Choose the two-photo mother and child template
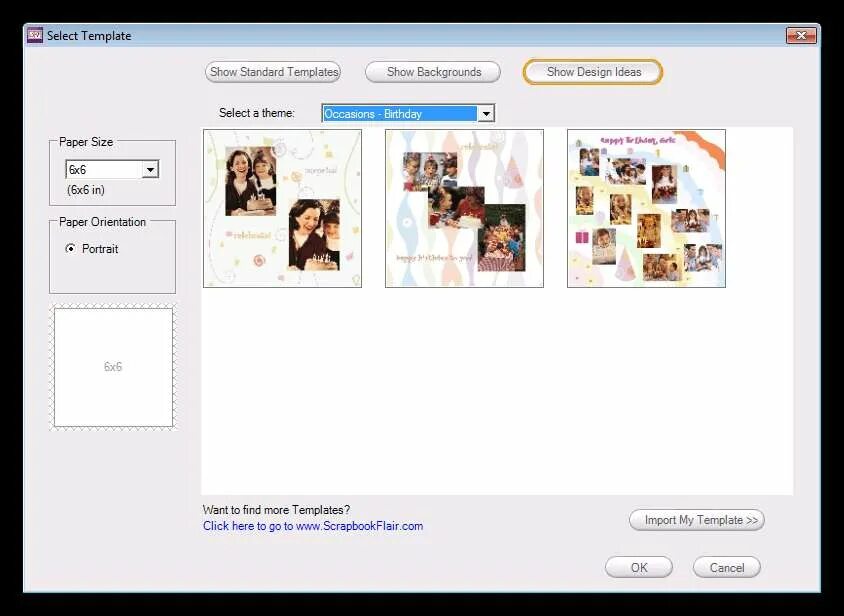This screenshot has width=844, height=616. pos(283,208)
